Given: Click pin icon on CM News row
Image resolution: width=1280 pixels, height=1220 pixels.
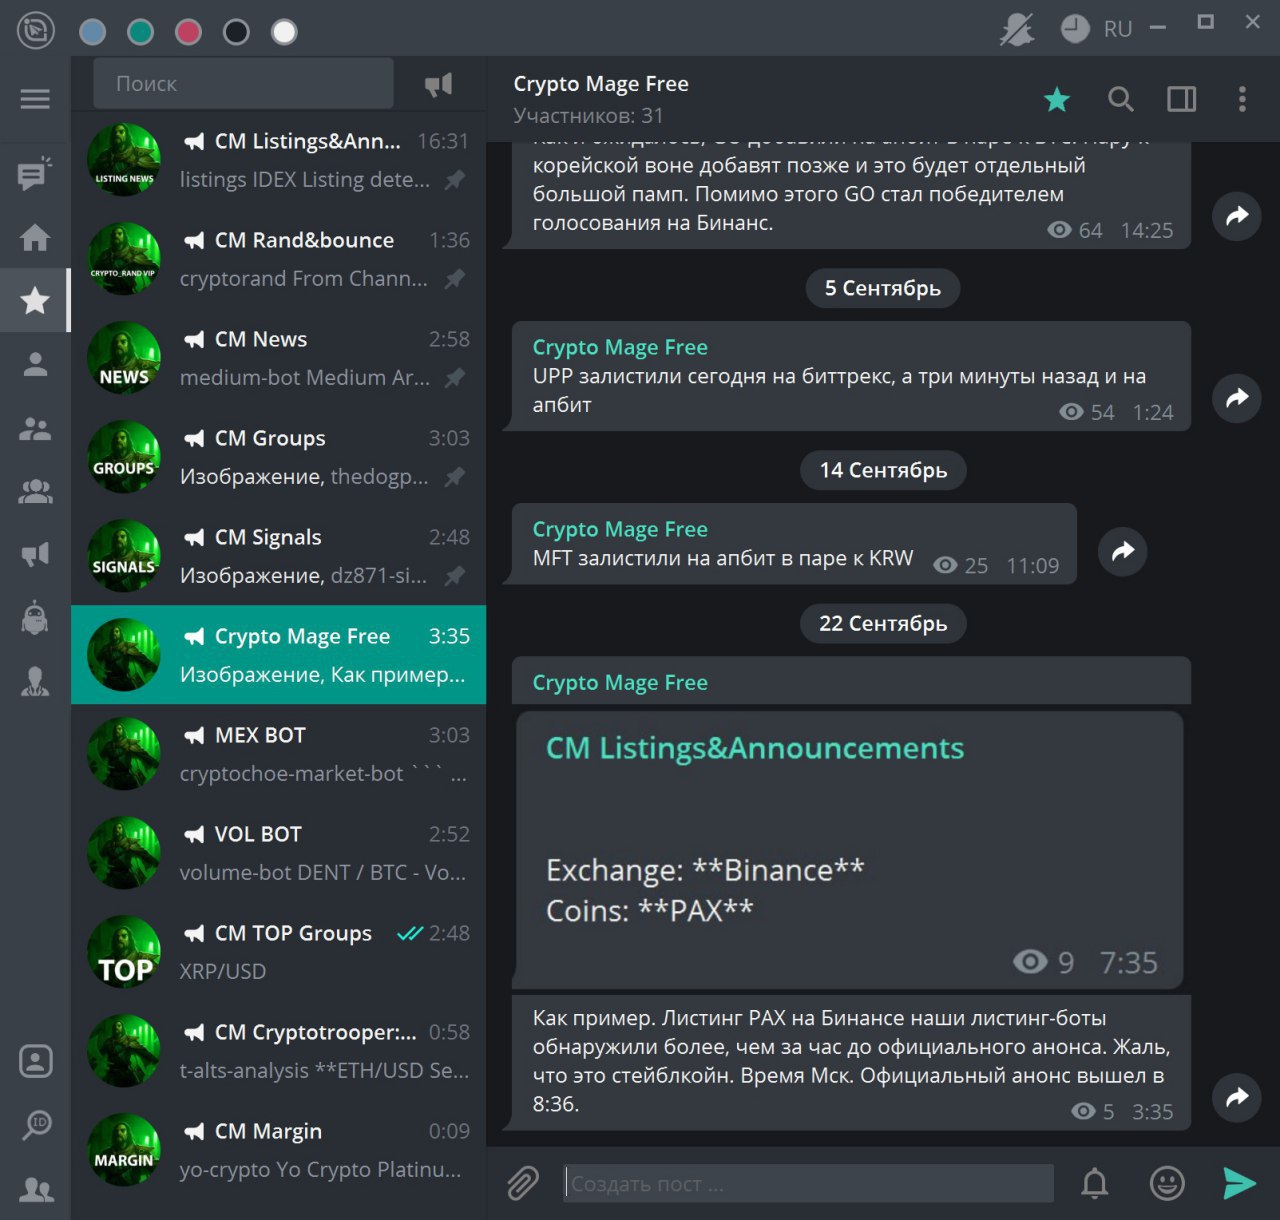Looking at the screenshot, I should (455, 378).
